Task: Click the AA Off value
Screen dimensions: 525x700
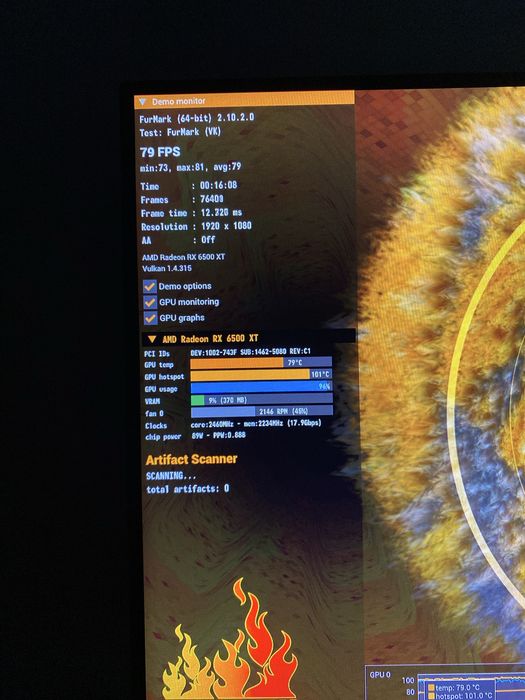Action: 208,240
